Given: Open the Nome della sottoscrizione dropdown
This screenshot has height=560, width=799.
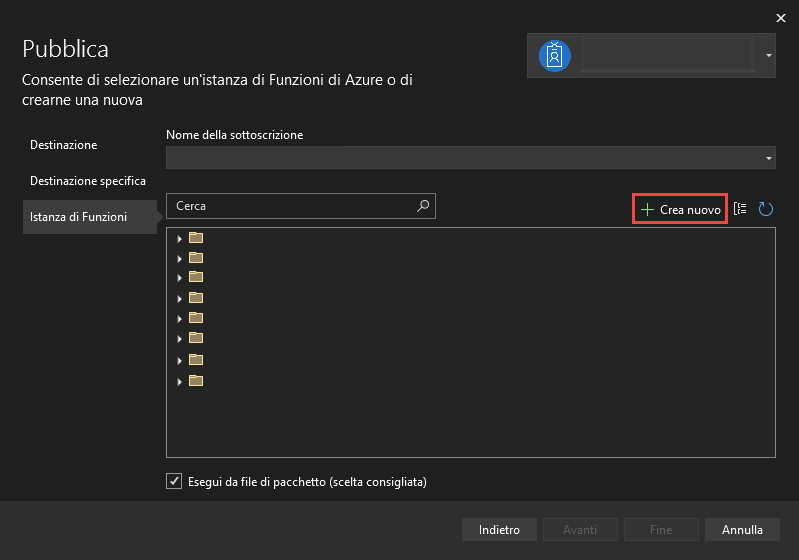Looking at the screenshot, I should (x=470, y=157).
